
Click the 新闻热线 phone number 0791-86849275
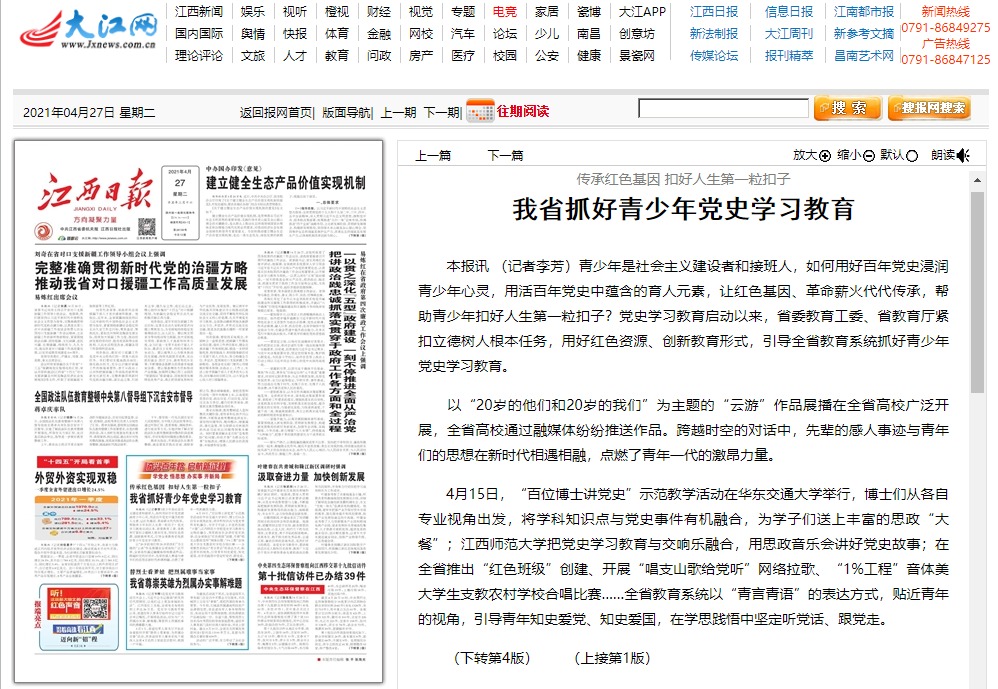coord(945,28)
